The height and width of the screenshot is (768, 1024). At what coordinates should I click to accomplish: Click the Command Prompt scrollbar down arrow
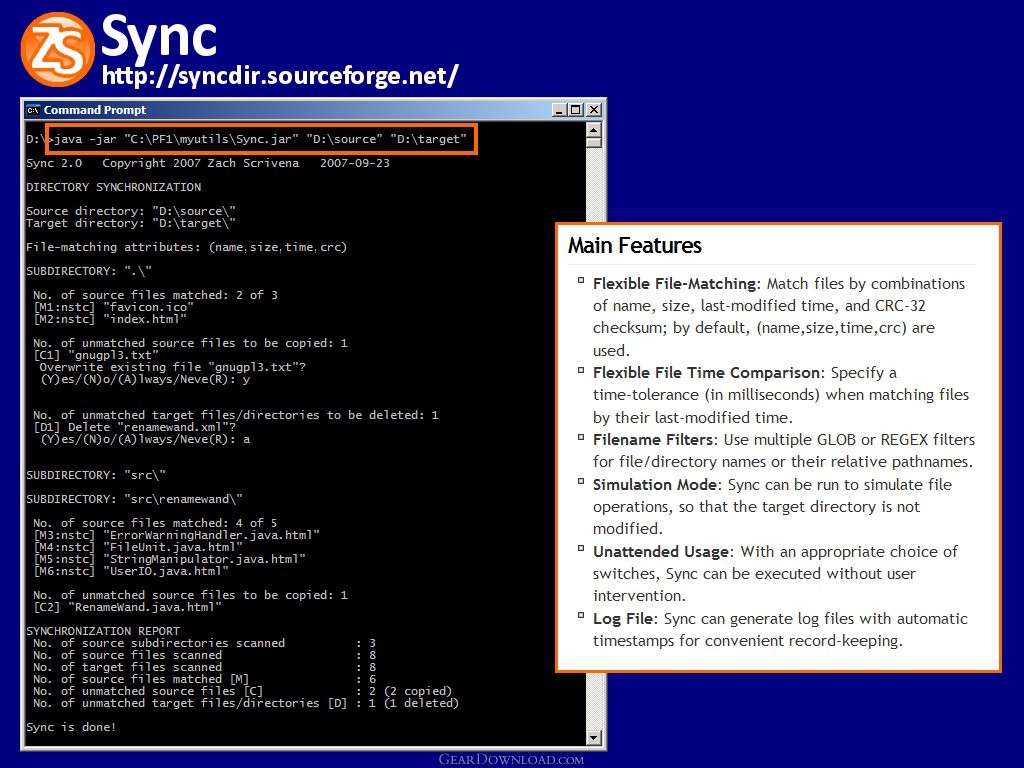coord(593,738)
